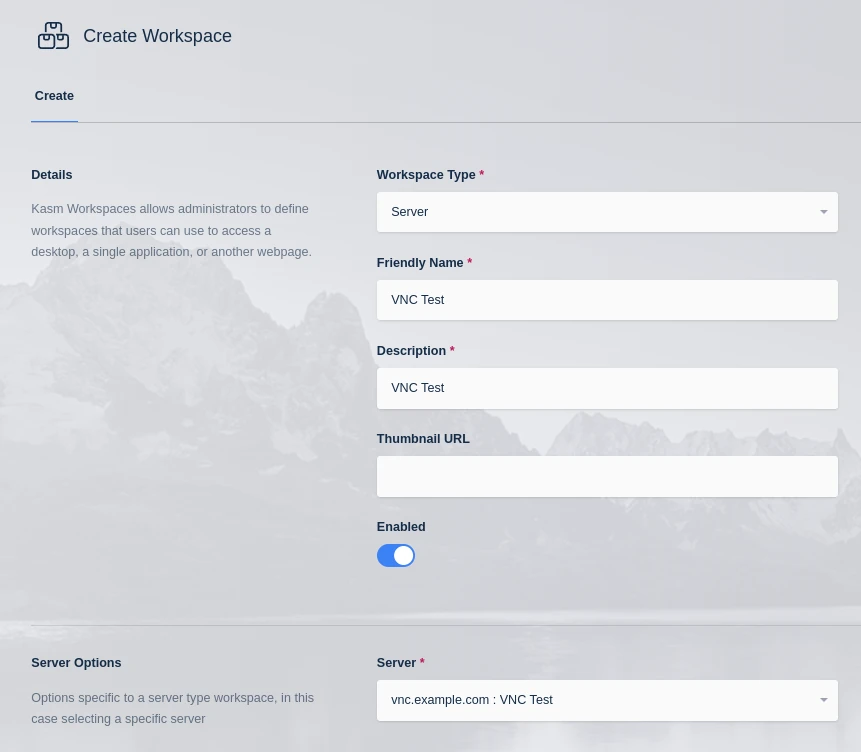The width and height of the screenshot is (861, 752).
Task: Click the Server dropdown chevron icon
Action: [x=823, y=700]
